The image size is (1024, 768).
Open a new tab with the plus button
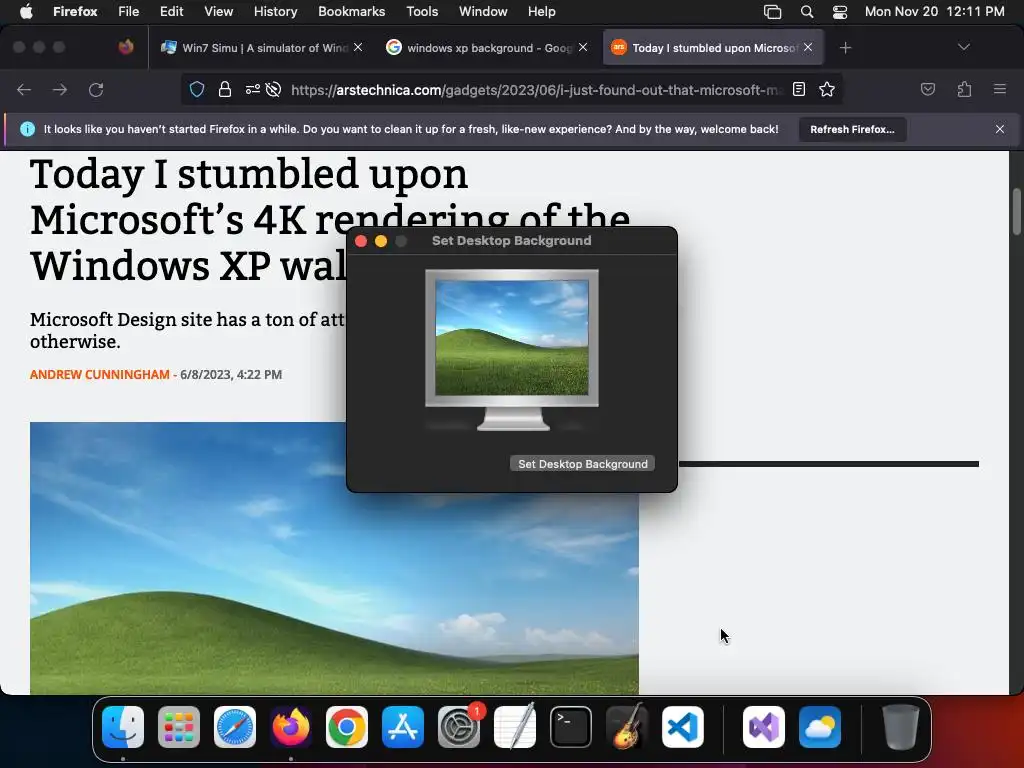[845, 48]
